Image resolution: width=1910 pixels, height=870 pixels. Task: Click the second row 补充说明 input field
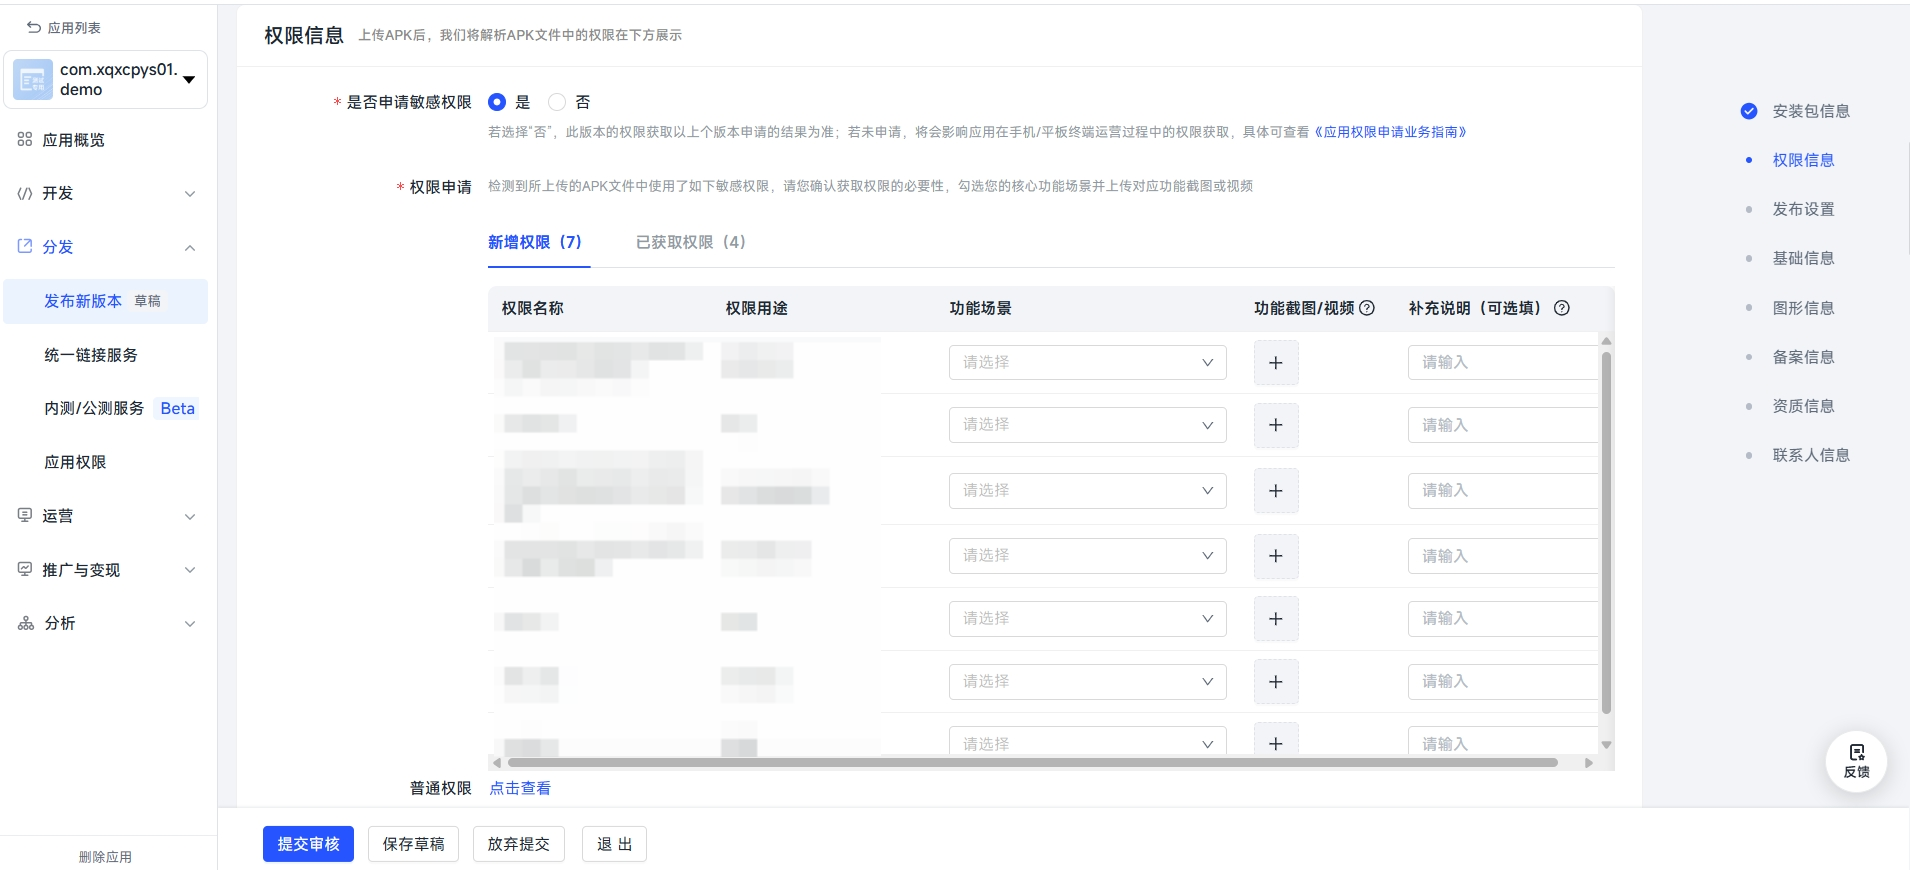coord(1502,425)
